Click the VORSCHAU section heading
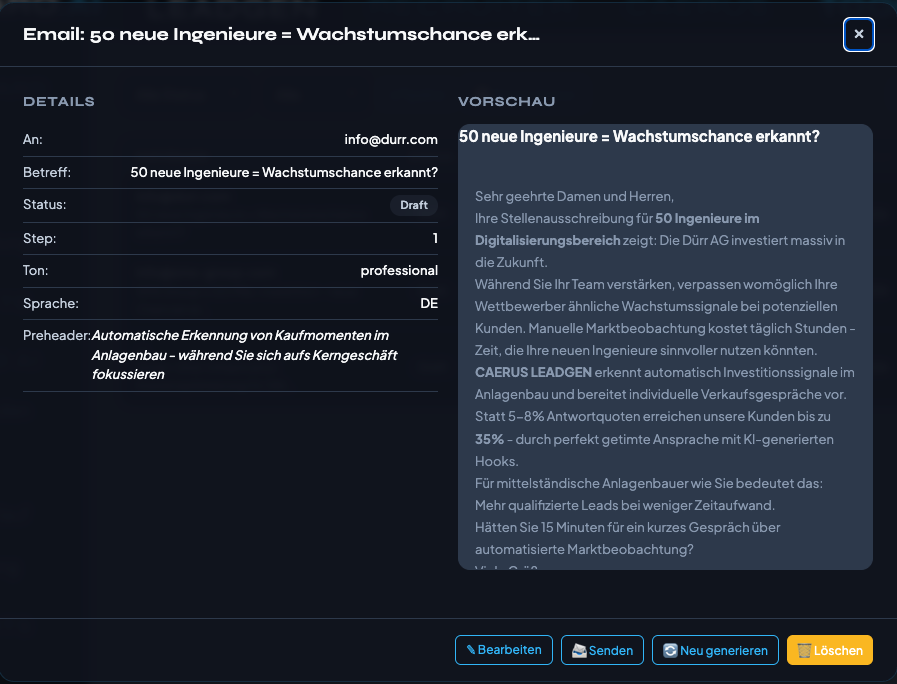The image size is (897, 684). coord(506,102)
